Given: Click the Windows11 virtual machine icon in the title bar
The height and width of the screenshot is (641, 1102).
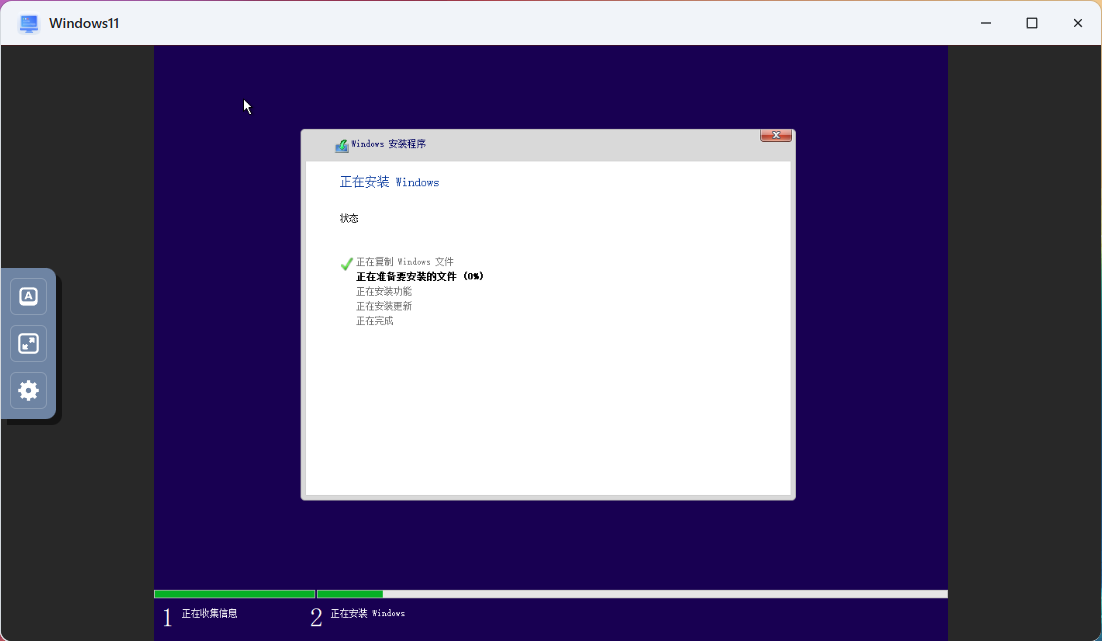Looking at the screenshot, I should point(29,23).
